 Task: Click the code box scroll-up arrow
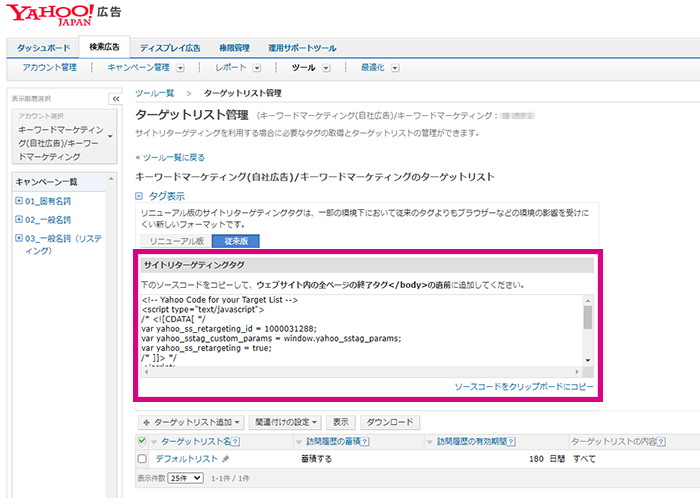(588, 300)
